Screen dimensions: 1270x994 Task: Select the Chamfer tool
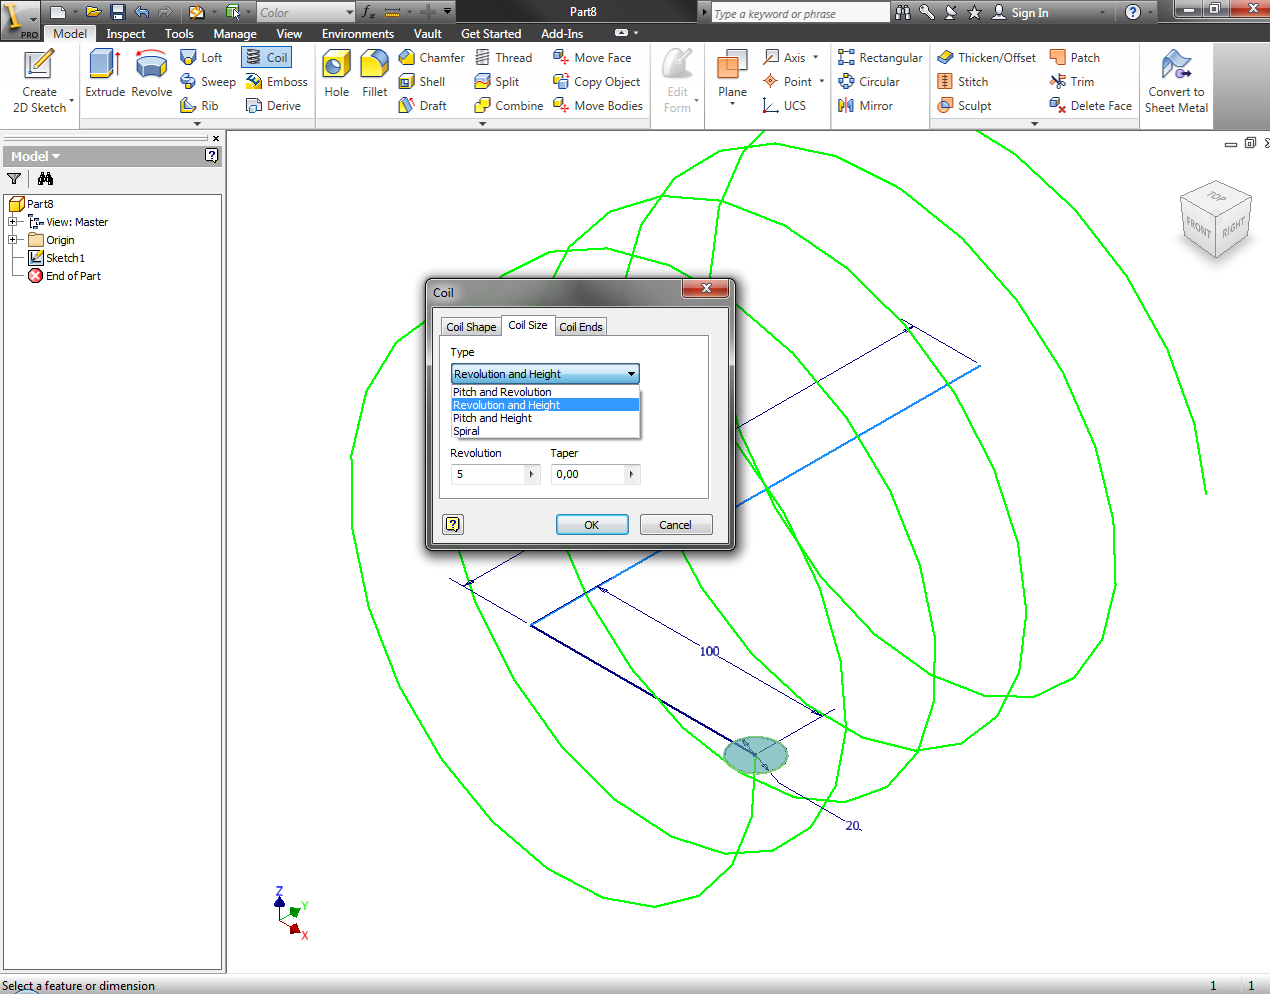point(431,58)
